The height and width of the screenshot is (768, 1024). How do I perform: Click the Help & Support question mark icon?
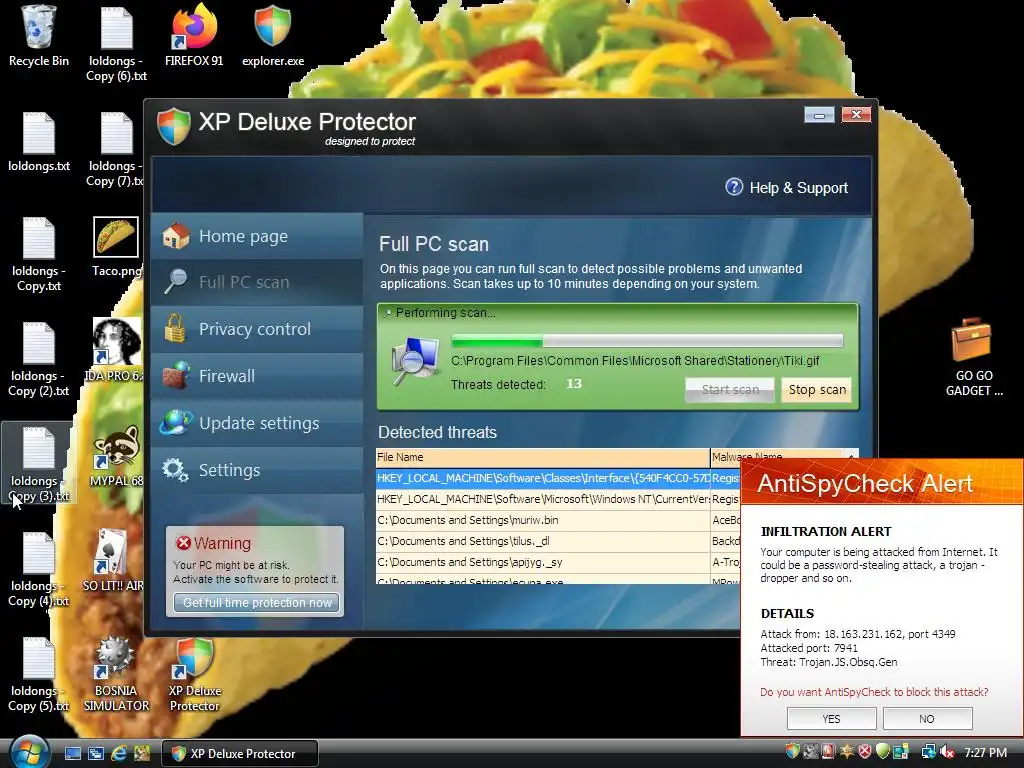pyautogui.click(x=734, y=187)
